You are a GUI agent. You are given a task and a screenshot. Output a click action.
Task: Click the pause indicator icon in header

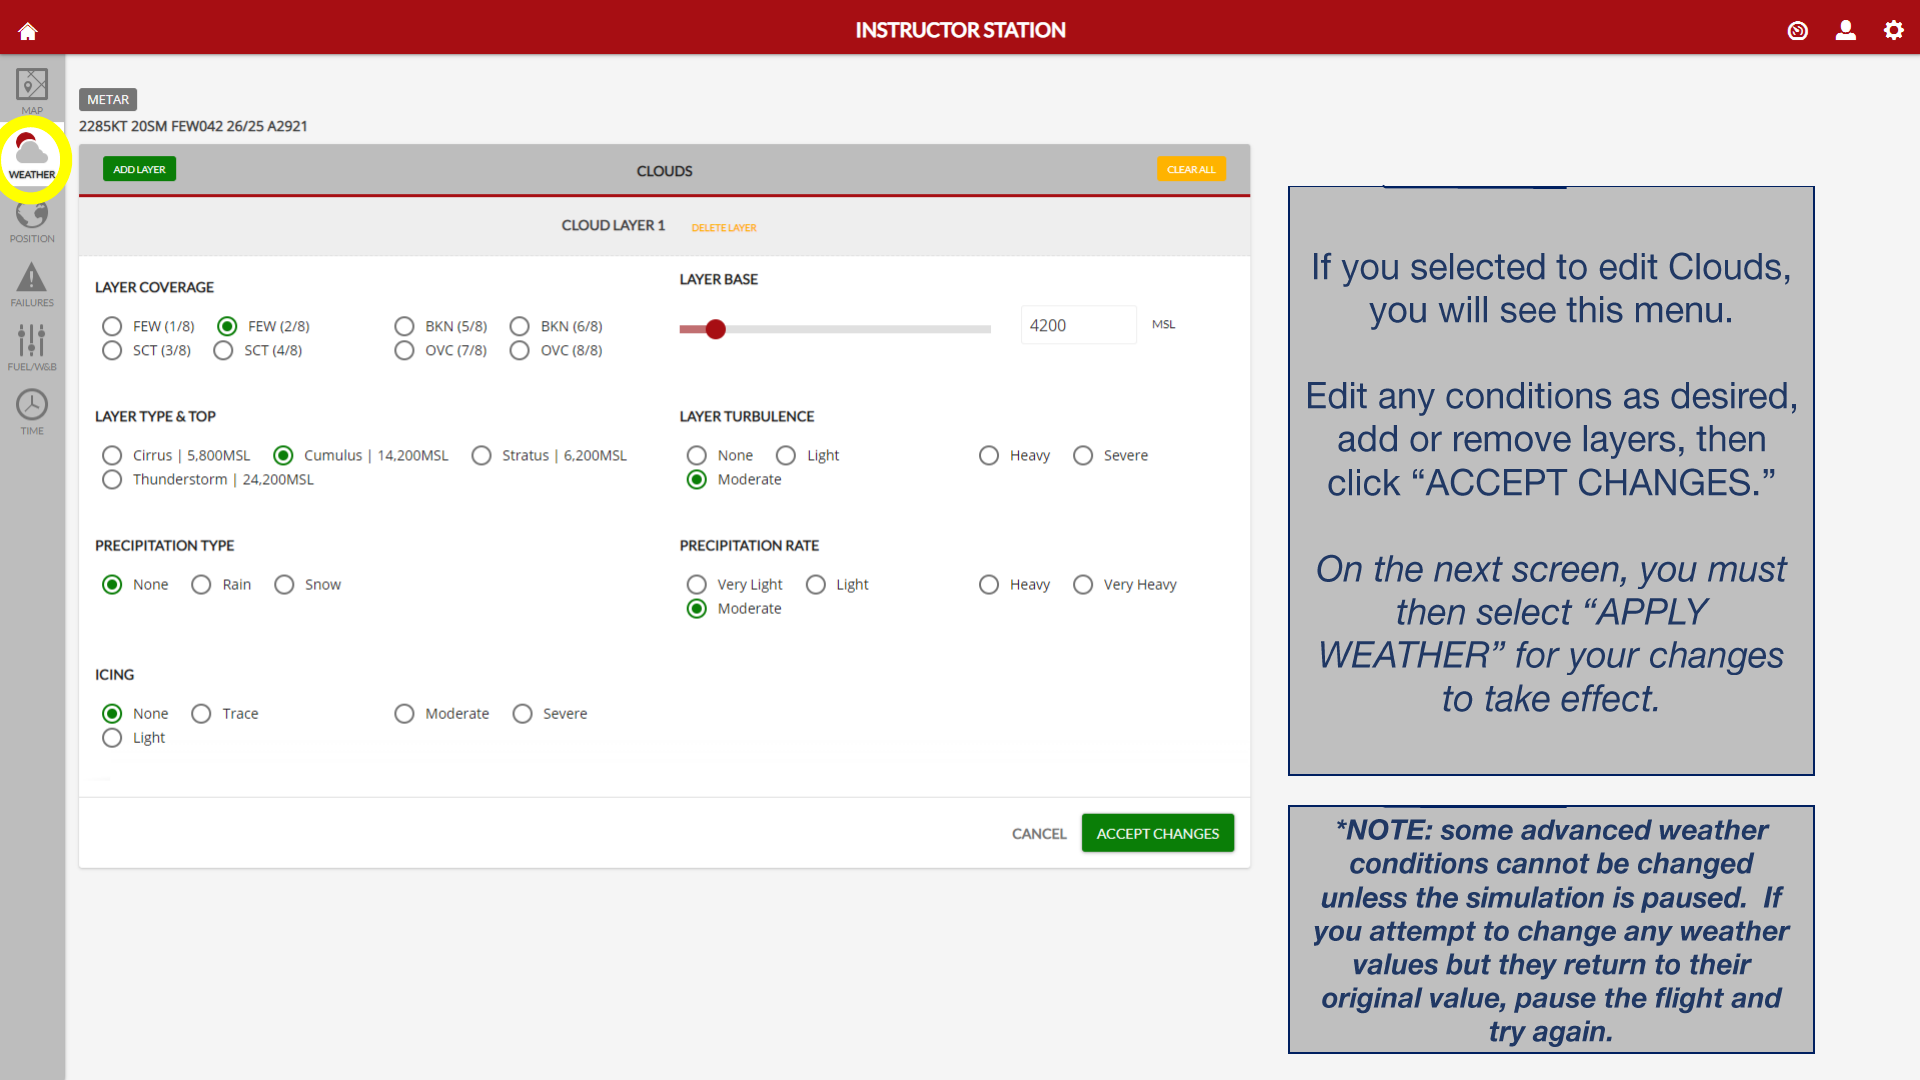click(1797, 31)
